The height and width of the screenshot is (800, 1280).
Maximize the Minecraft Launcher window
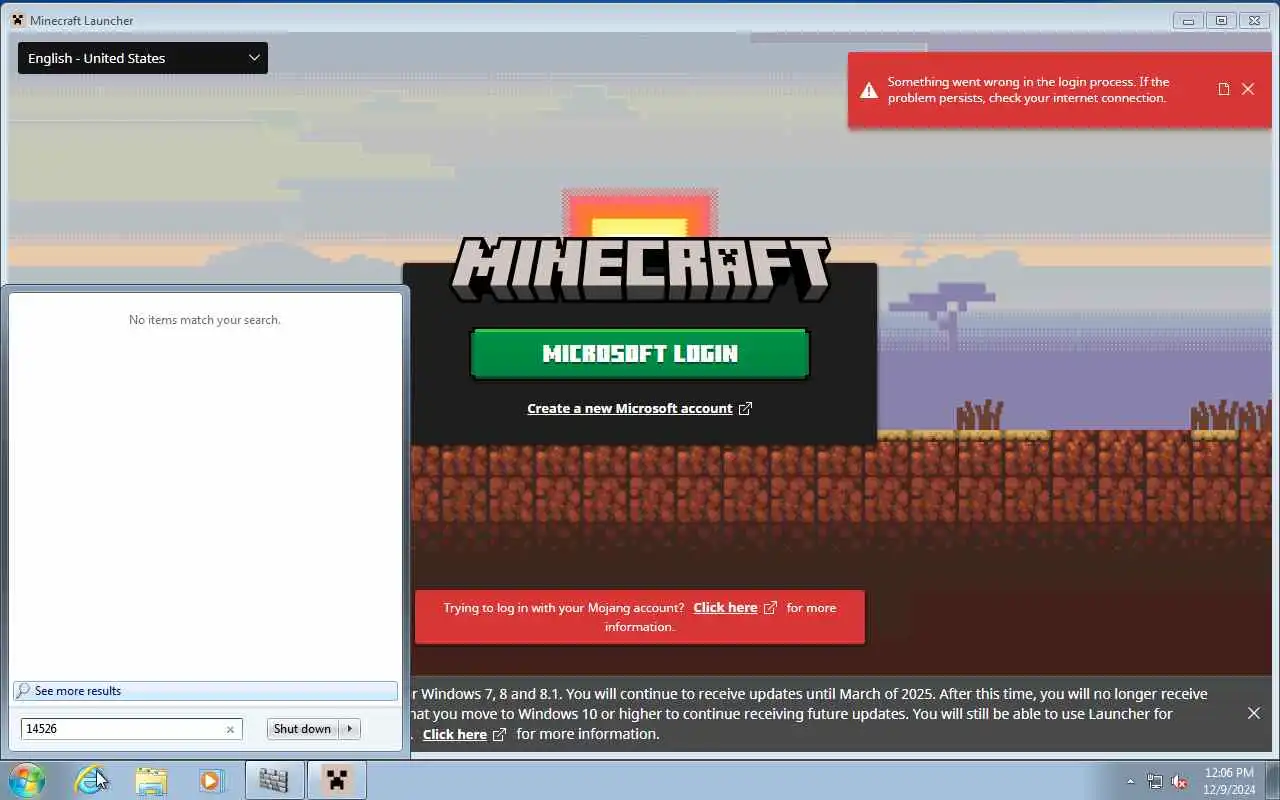1221,20
